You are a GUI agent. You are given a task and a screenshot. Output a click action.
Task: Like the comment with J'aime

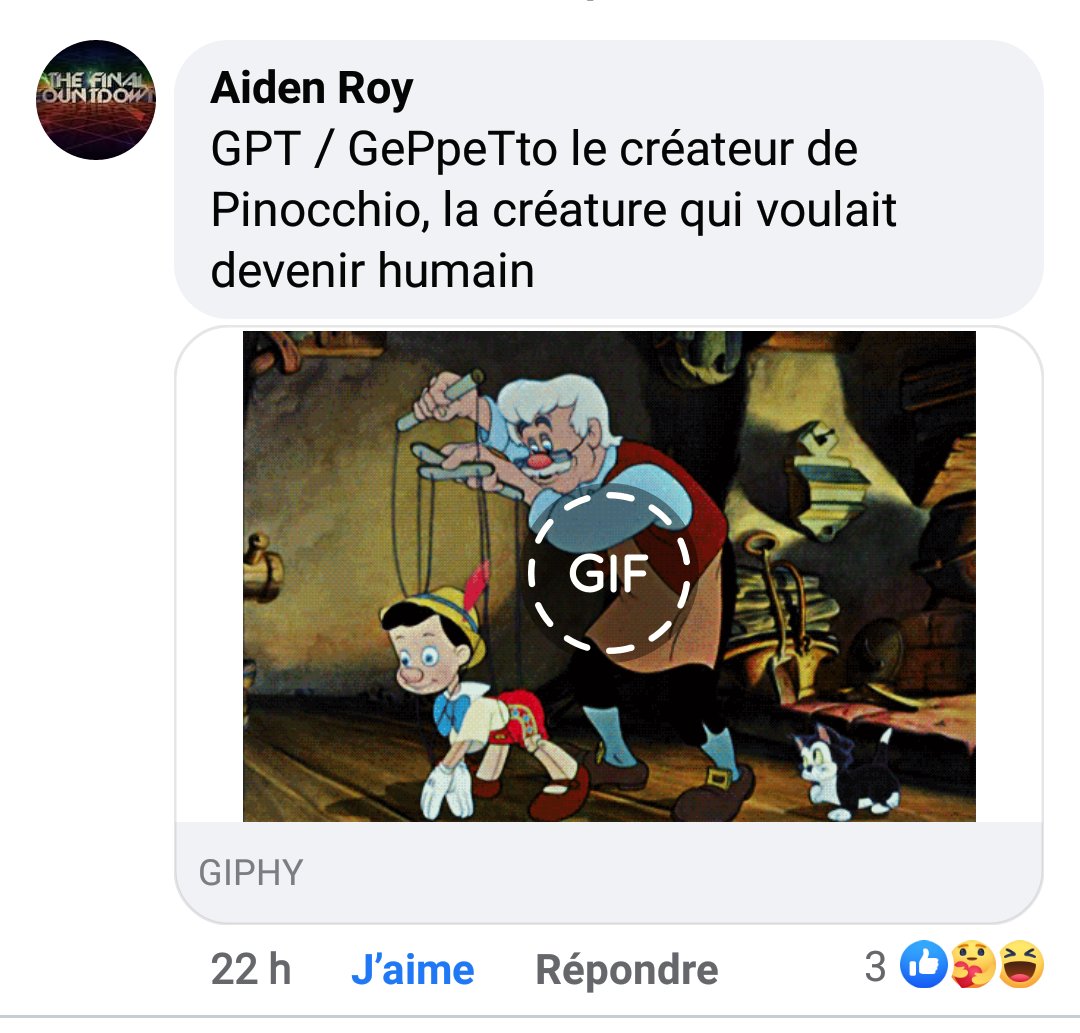413,970
